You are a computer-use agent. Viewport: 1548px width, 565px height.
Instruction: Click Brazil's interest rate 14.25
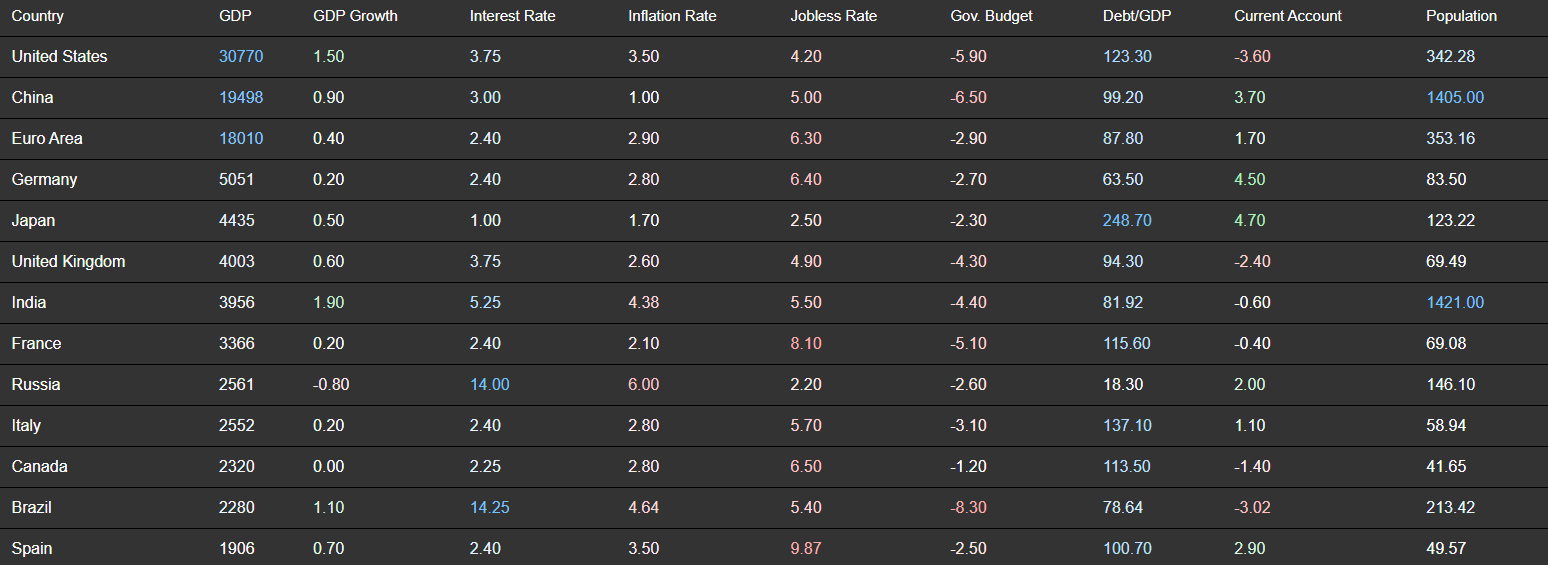[x=489, y=508]
